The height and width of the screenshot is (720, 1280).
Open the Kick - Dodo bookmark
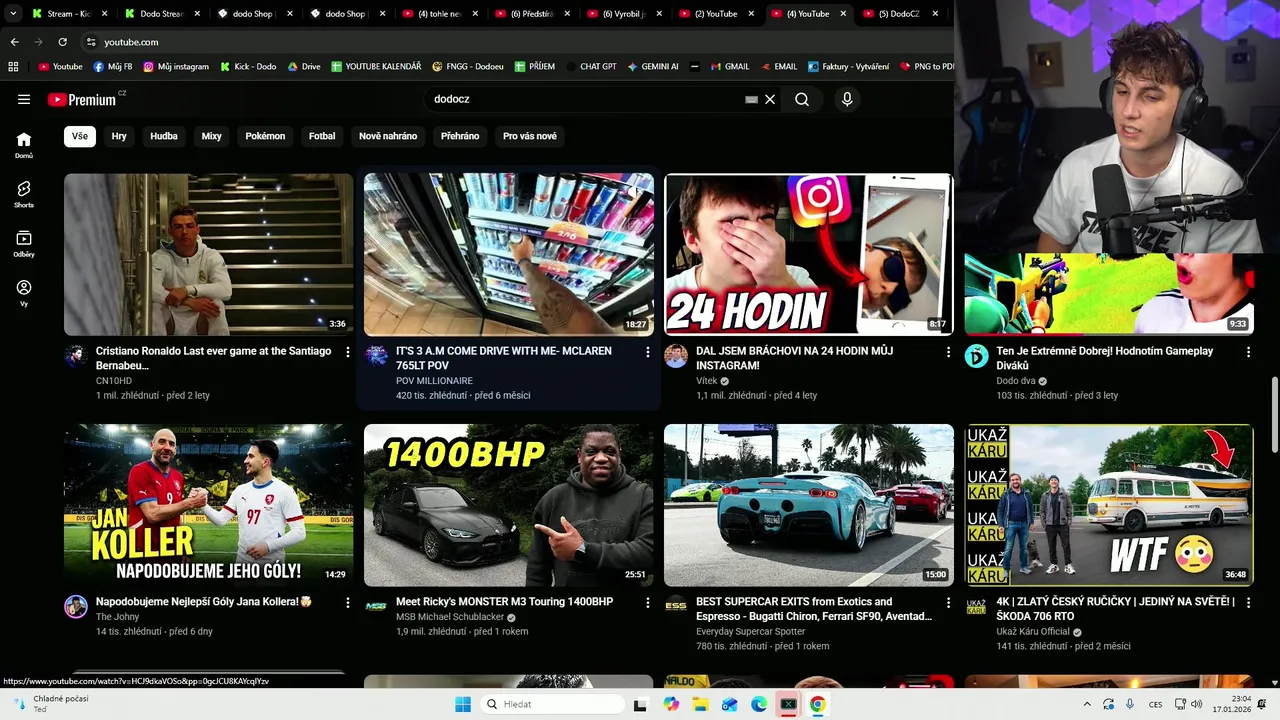(248, 67)
